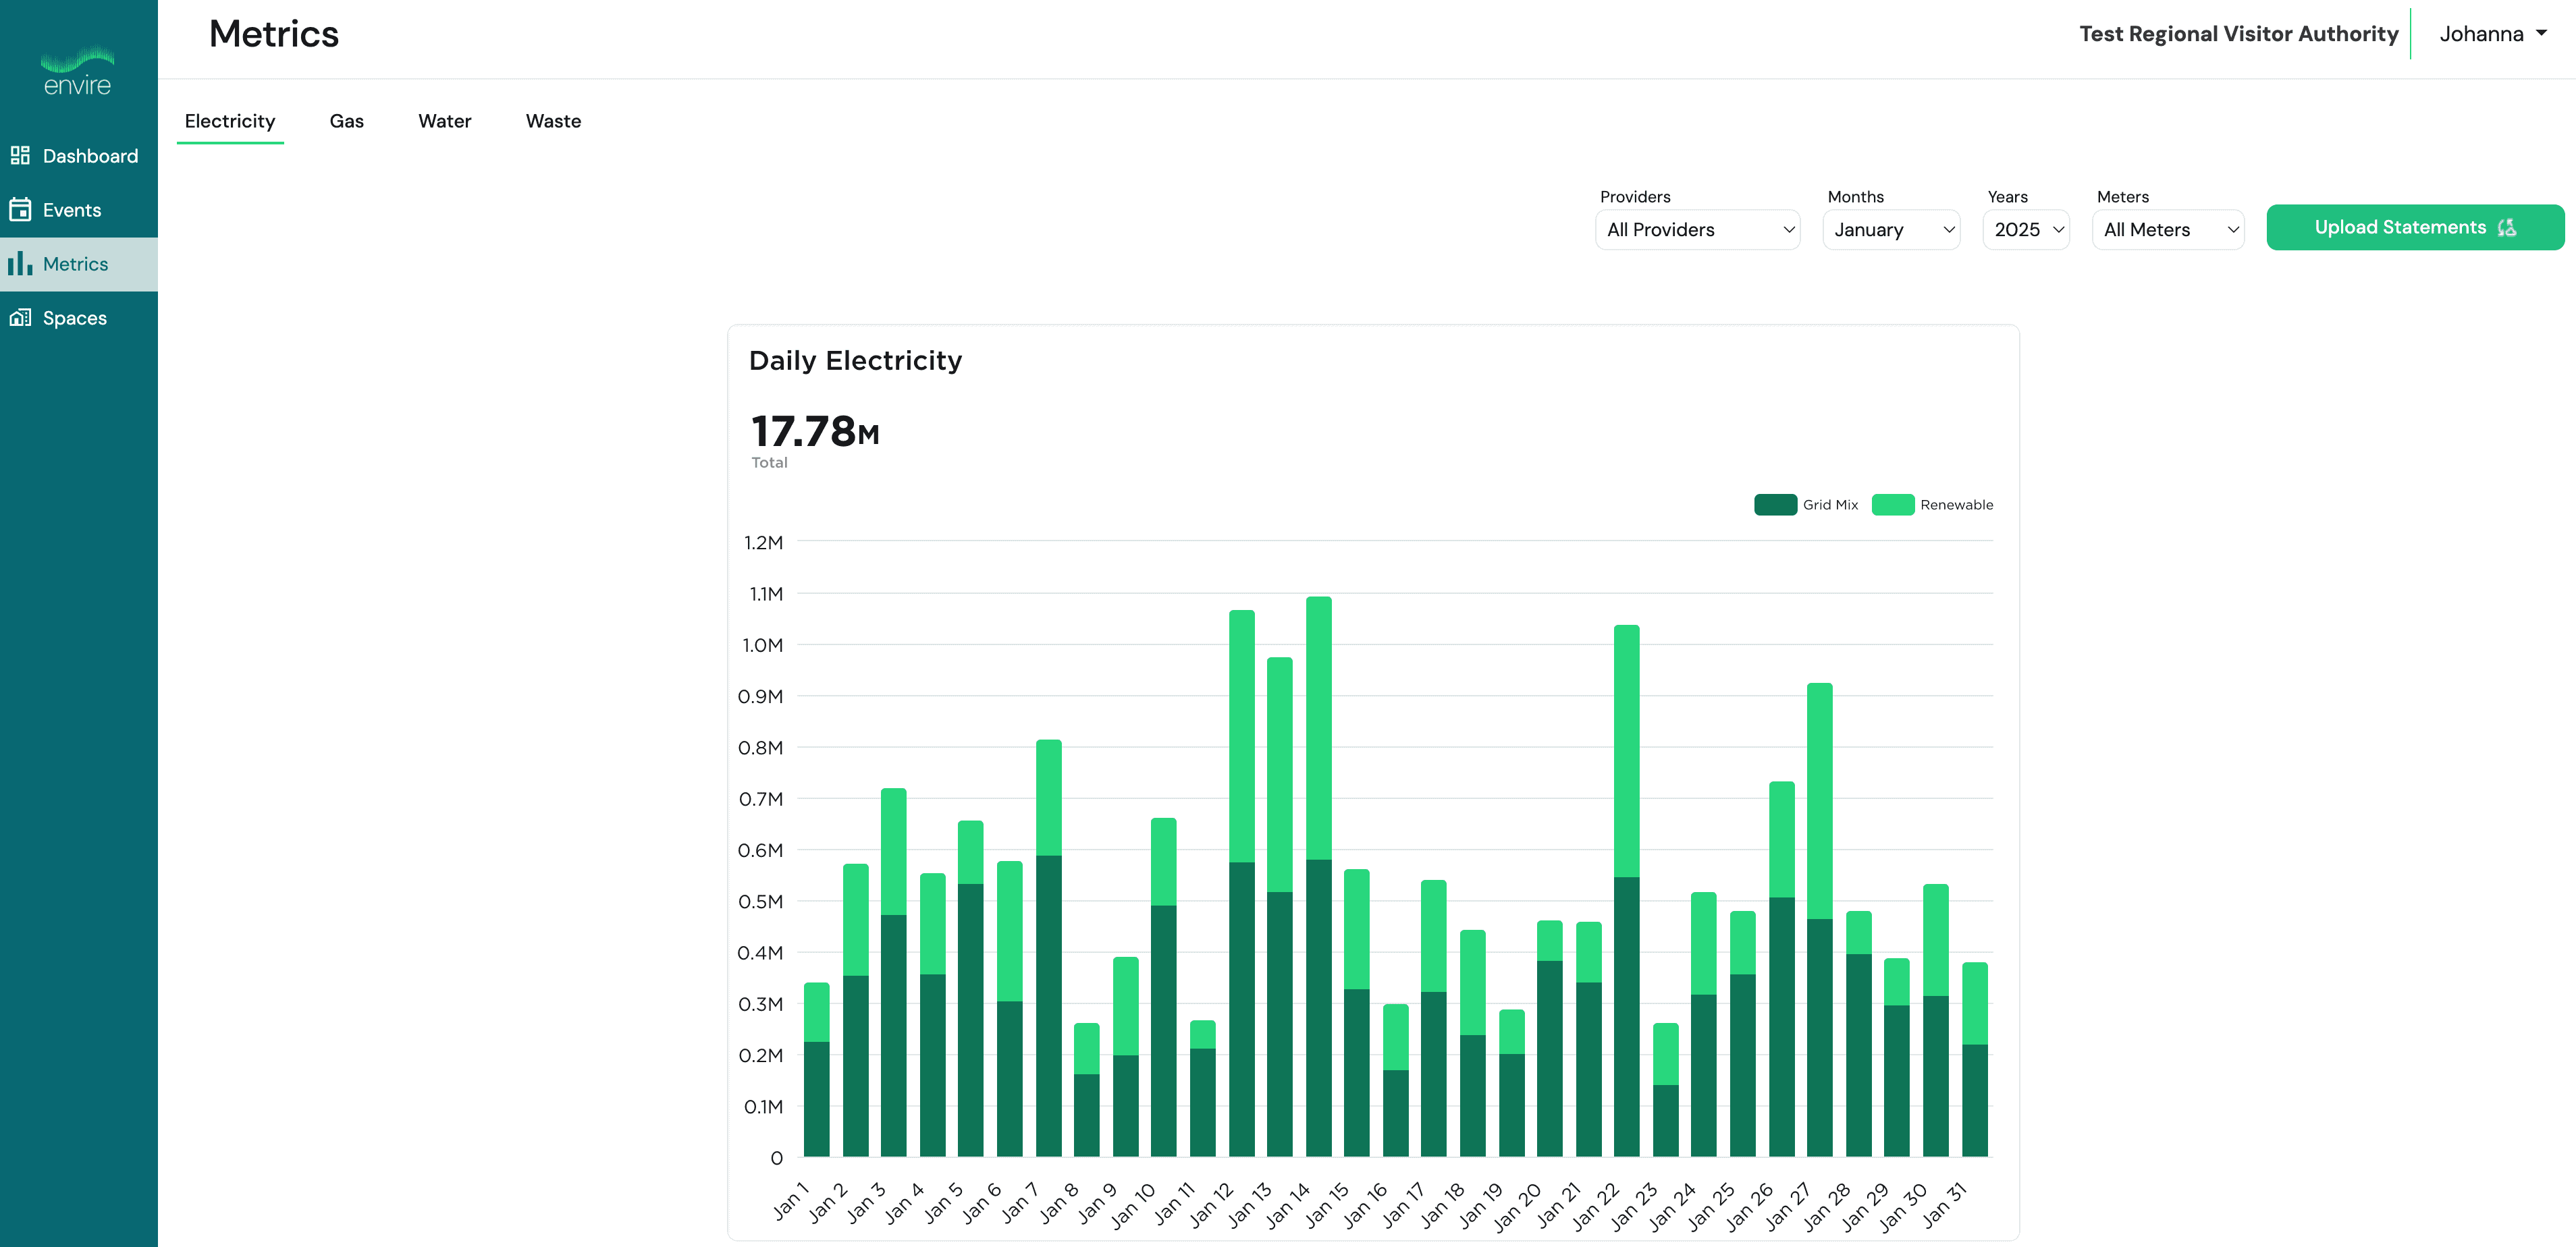Click the upload icon on Upload Statements
This screenshot has height=1247, width=2576.
pyautogui.click(x=2507, y=228)
